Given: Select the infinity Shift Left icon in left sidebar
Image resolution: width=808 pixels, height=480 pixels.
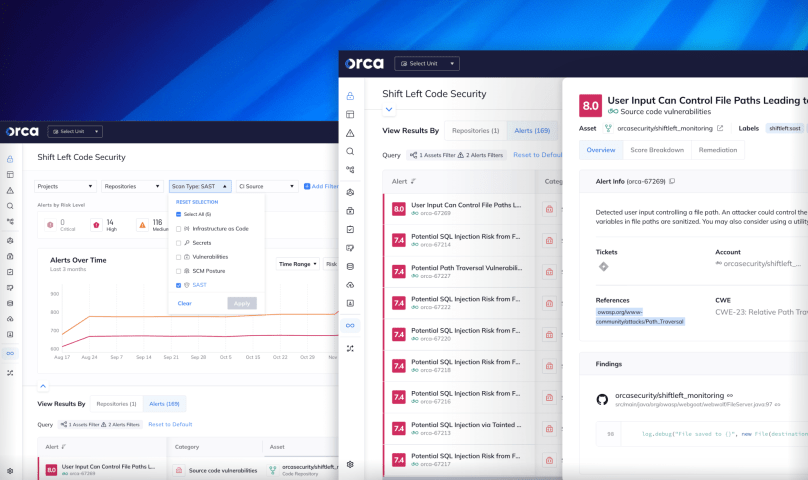Looking at the screenshot, I should (10, 353).
